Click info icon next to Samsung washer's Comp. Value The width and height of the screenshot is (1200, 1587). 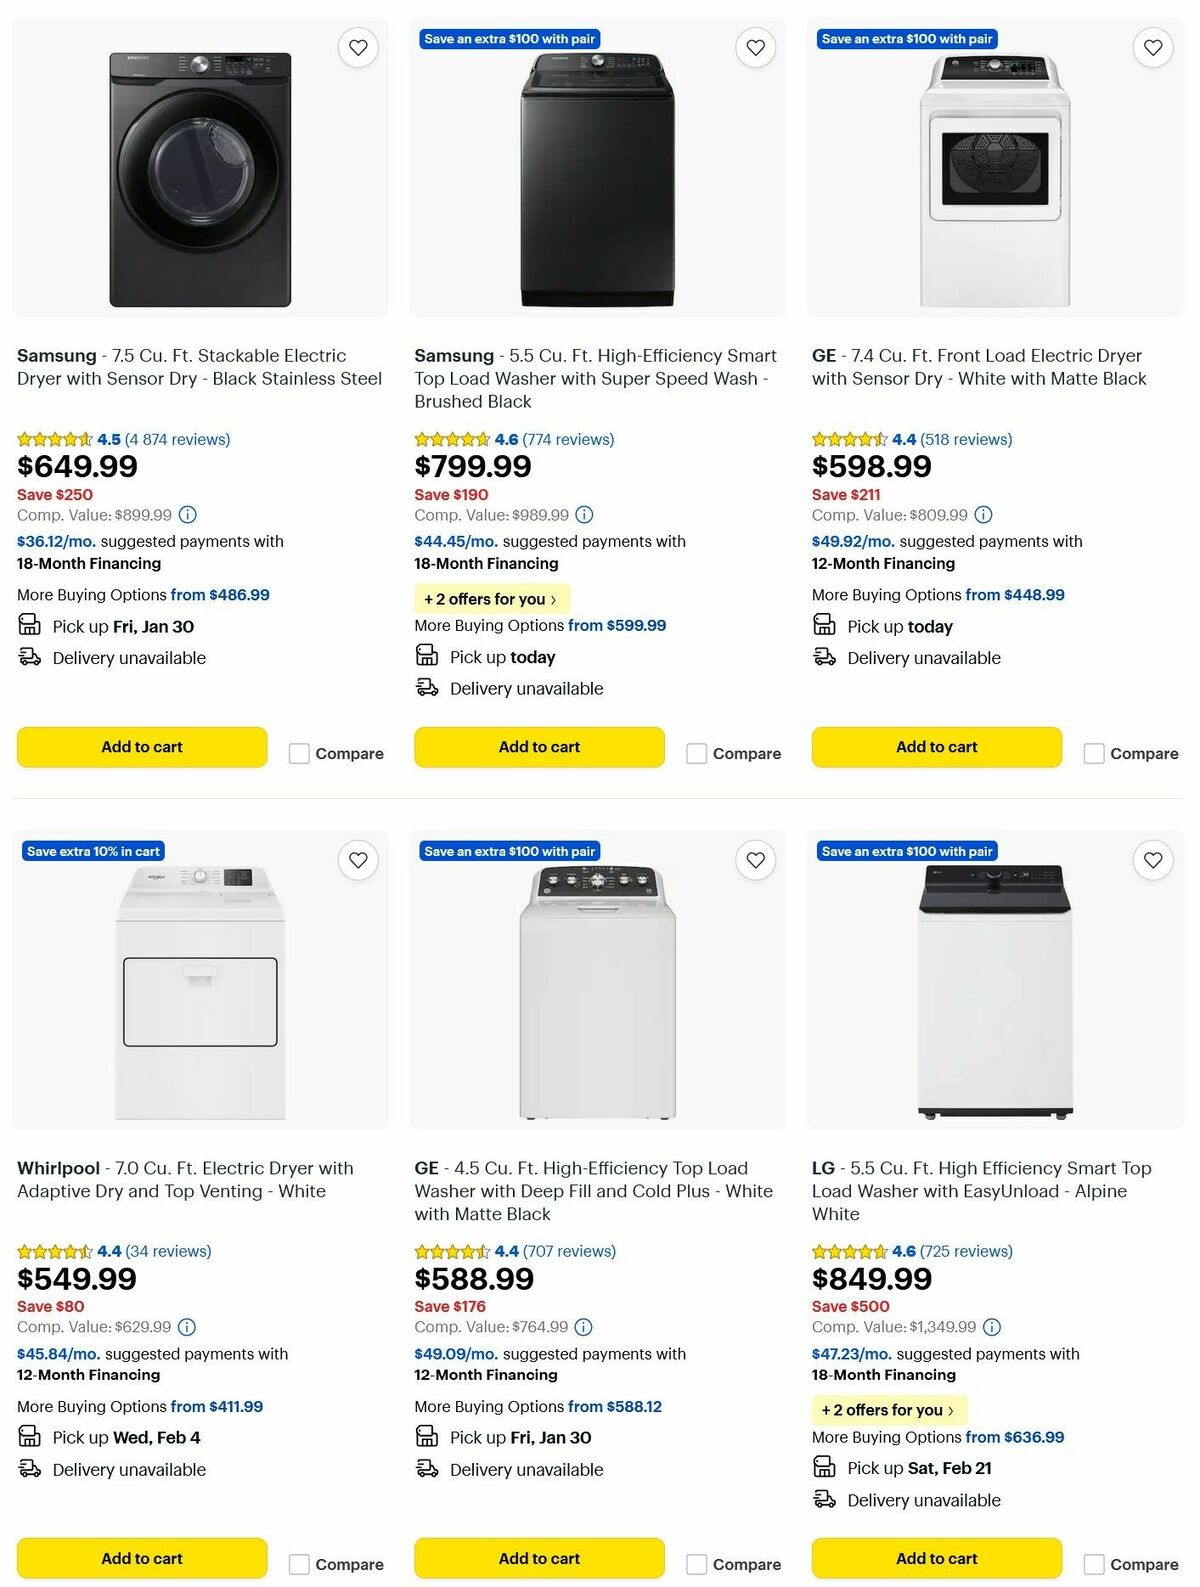click(583, 515)
